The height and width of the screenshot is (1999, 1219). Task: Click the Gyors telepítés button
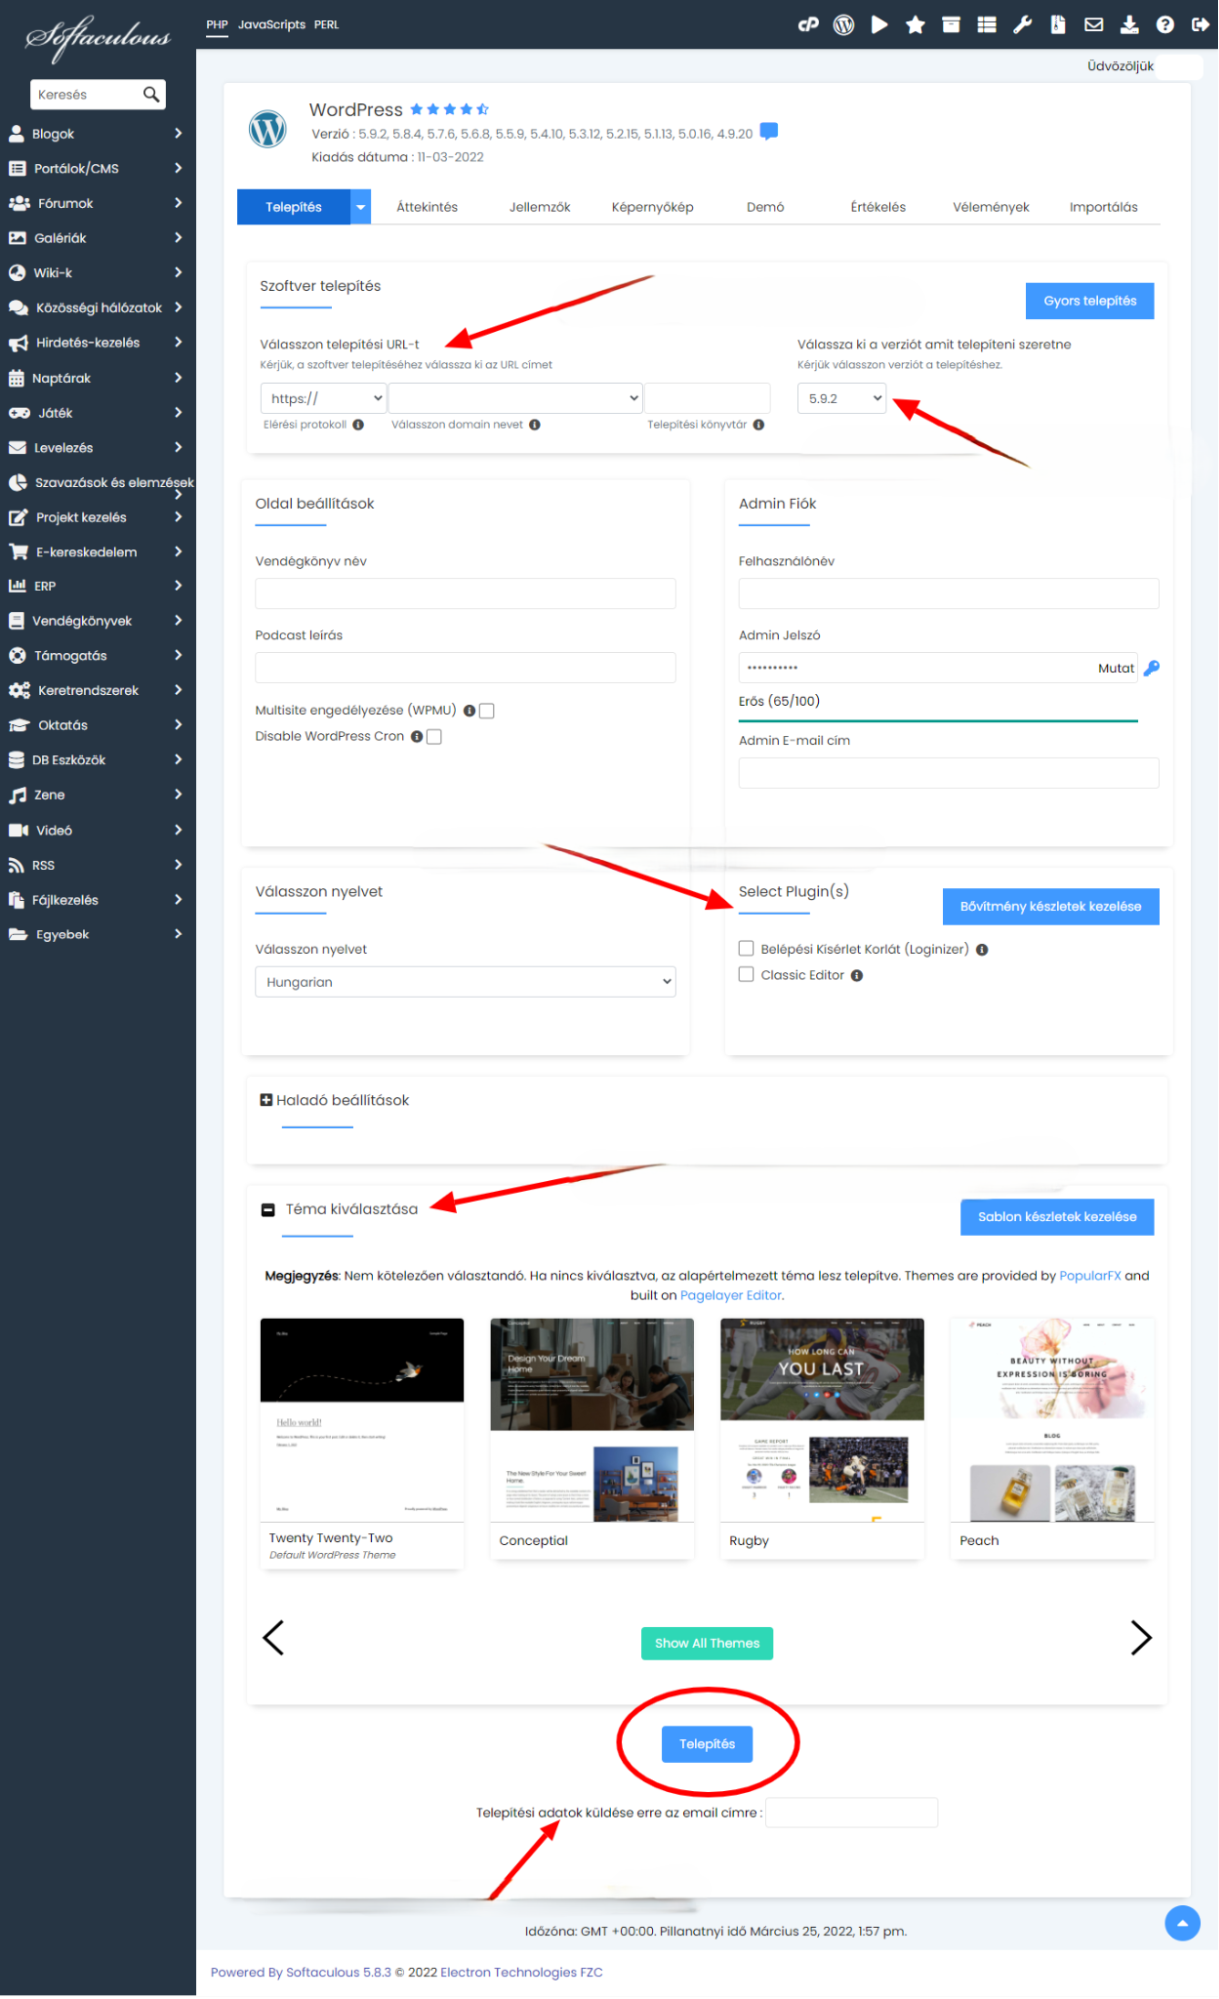pos(1090,301)
